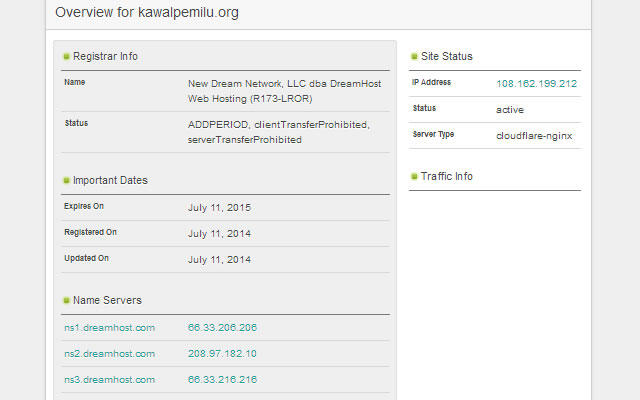Click the Registered On date July 11, 2014
The width and height of the screenshot is (640, 400).
click(219, 234)
